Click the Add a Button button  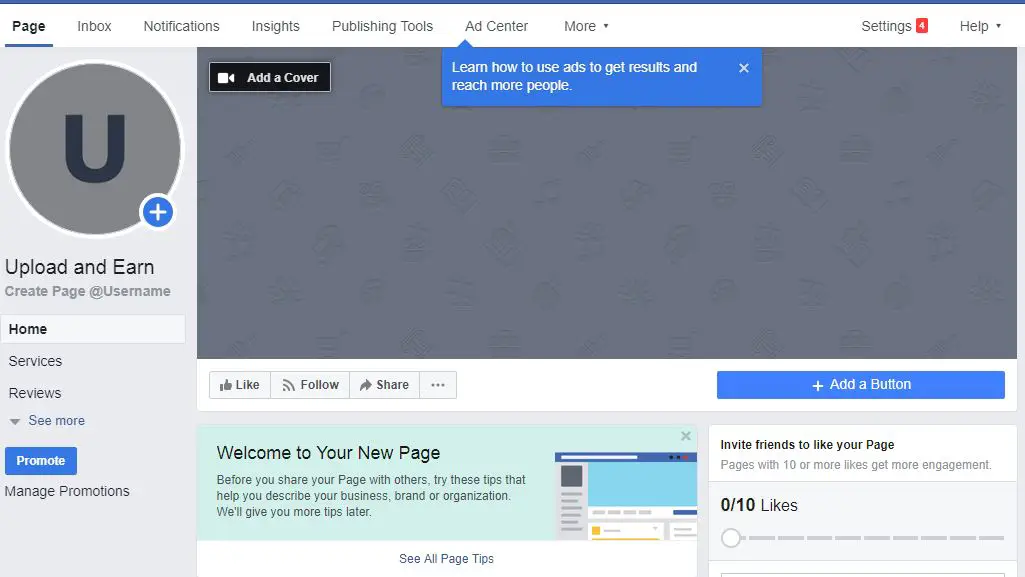coord(861,385)
